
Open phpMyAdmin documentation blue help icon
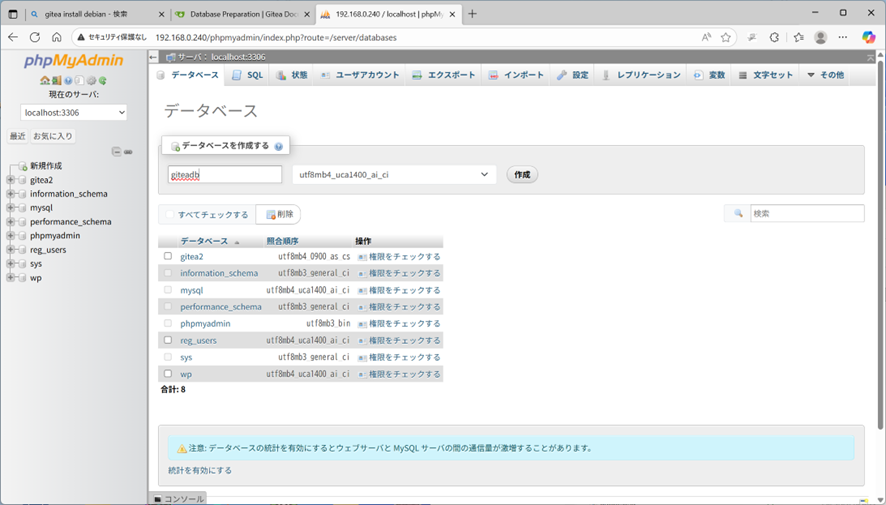tap(68, 80)
